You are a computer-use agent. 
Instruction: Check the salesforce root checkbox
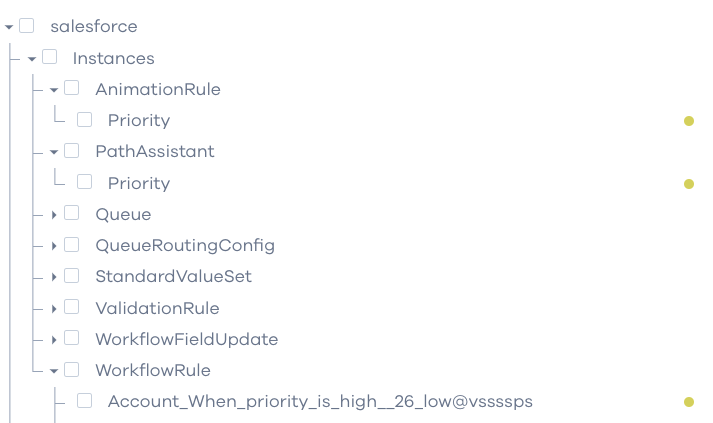click(x=26, y=25)
